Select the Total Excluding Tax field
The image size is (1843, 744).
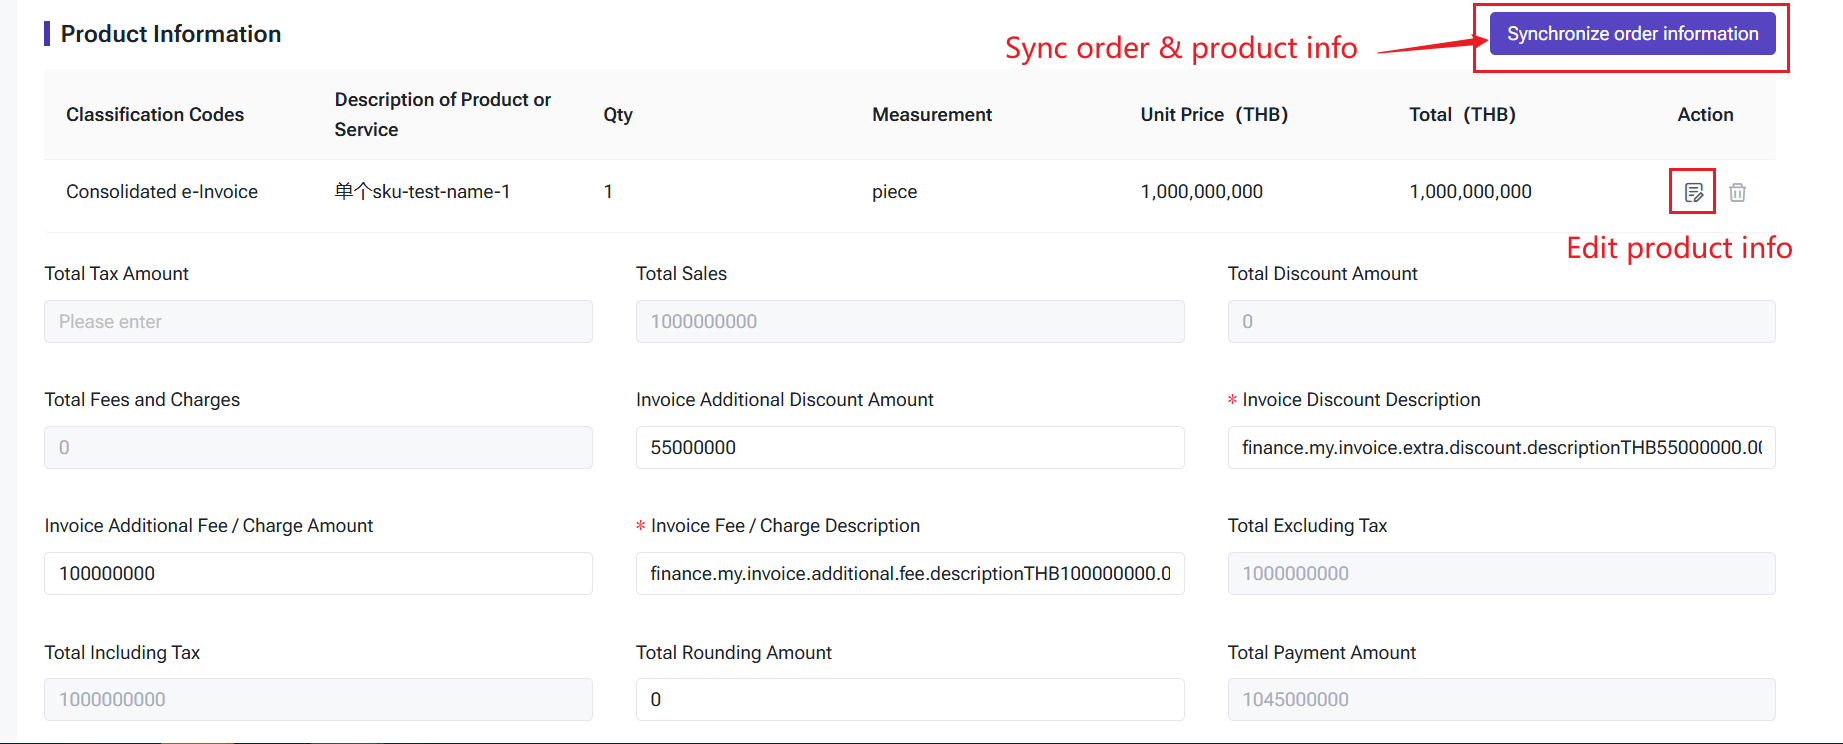point(1500,574)
